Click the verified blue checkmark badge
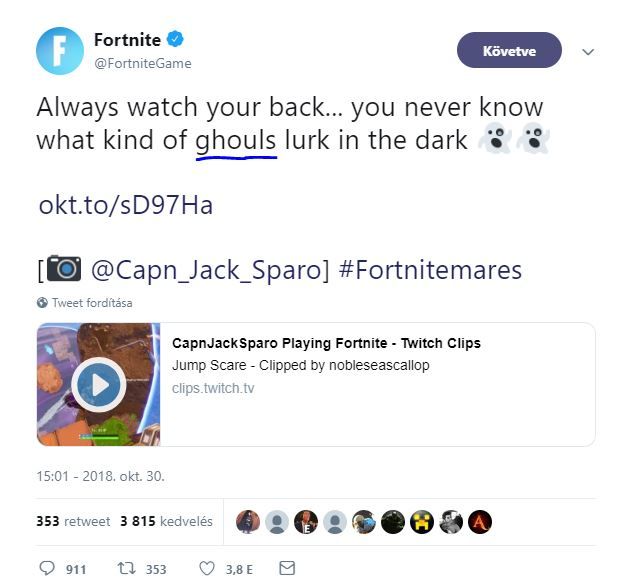This screenshot has width=628, height=582. 175,39
